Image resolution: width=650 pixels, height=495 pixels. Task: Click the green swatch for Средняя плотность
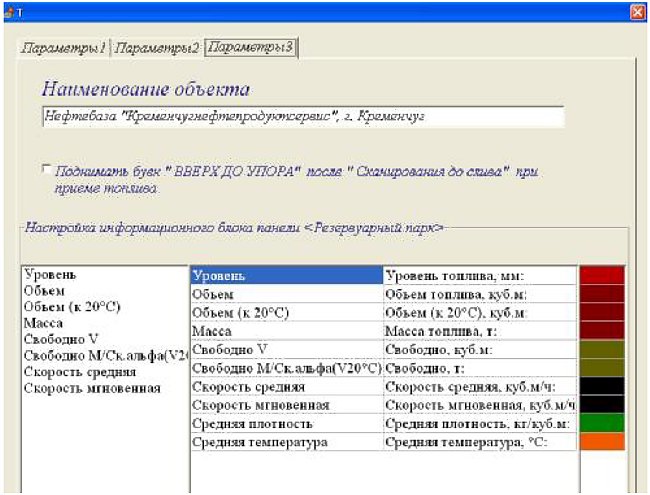click(602, 423)
